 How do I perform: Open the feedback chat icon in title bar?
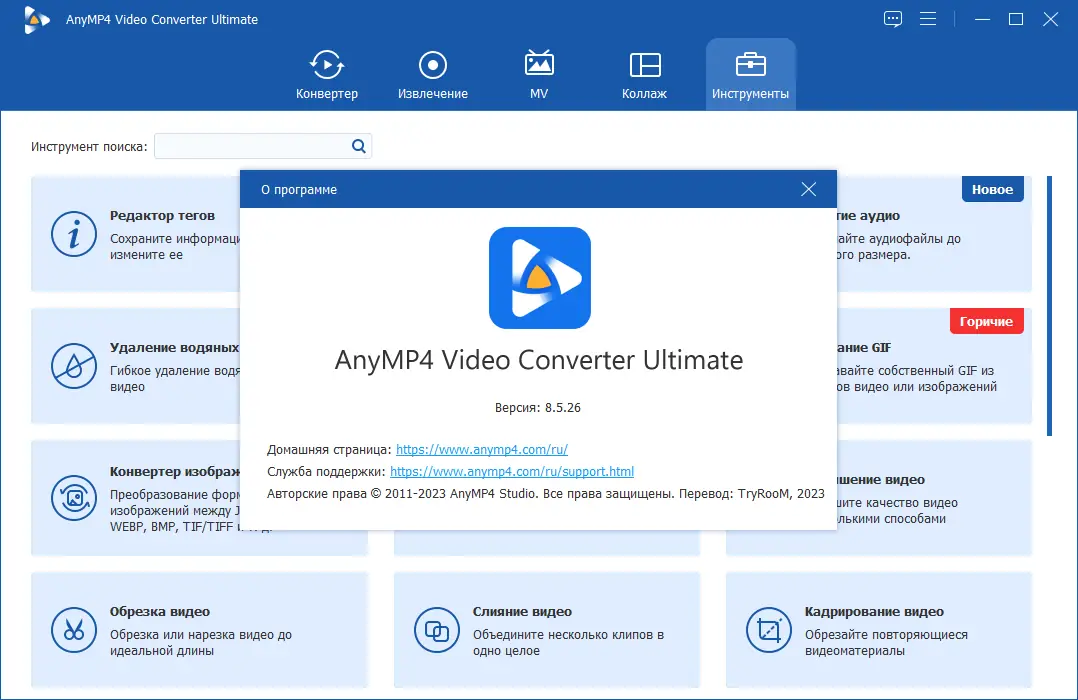[x=892, y=19]
